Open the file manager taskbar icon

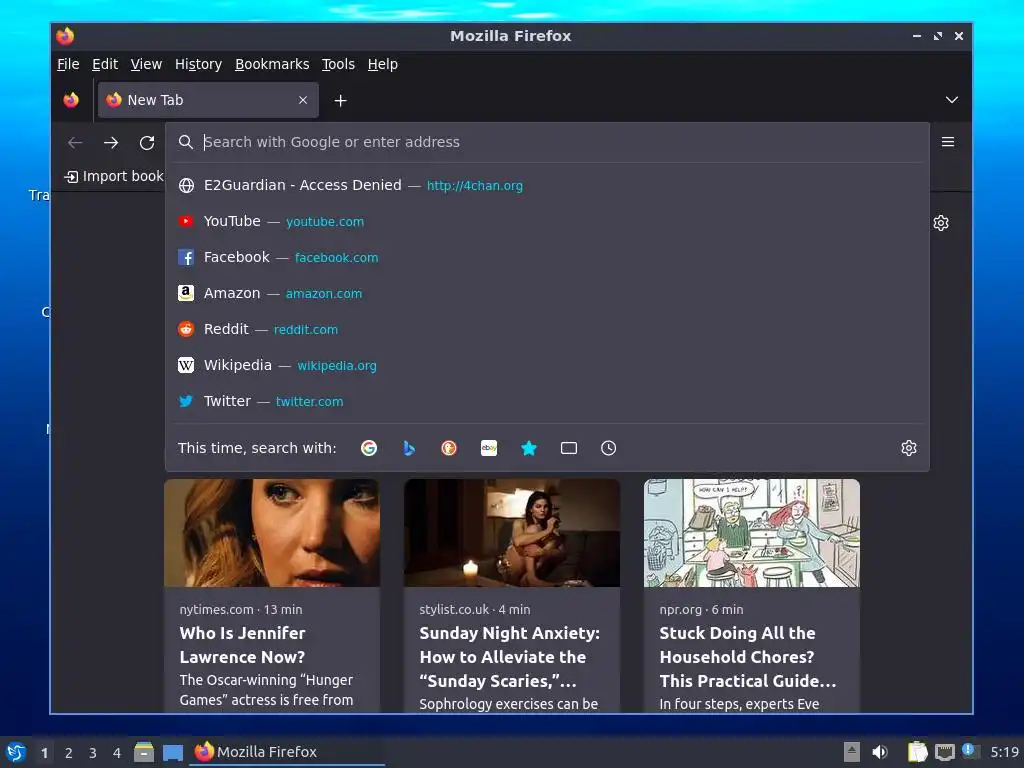(x=144, y=752)
